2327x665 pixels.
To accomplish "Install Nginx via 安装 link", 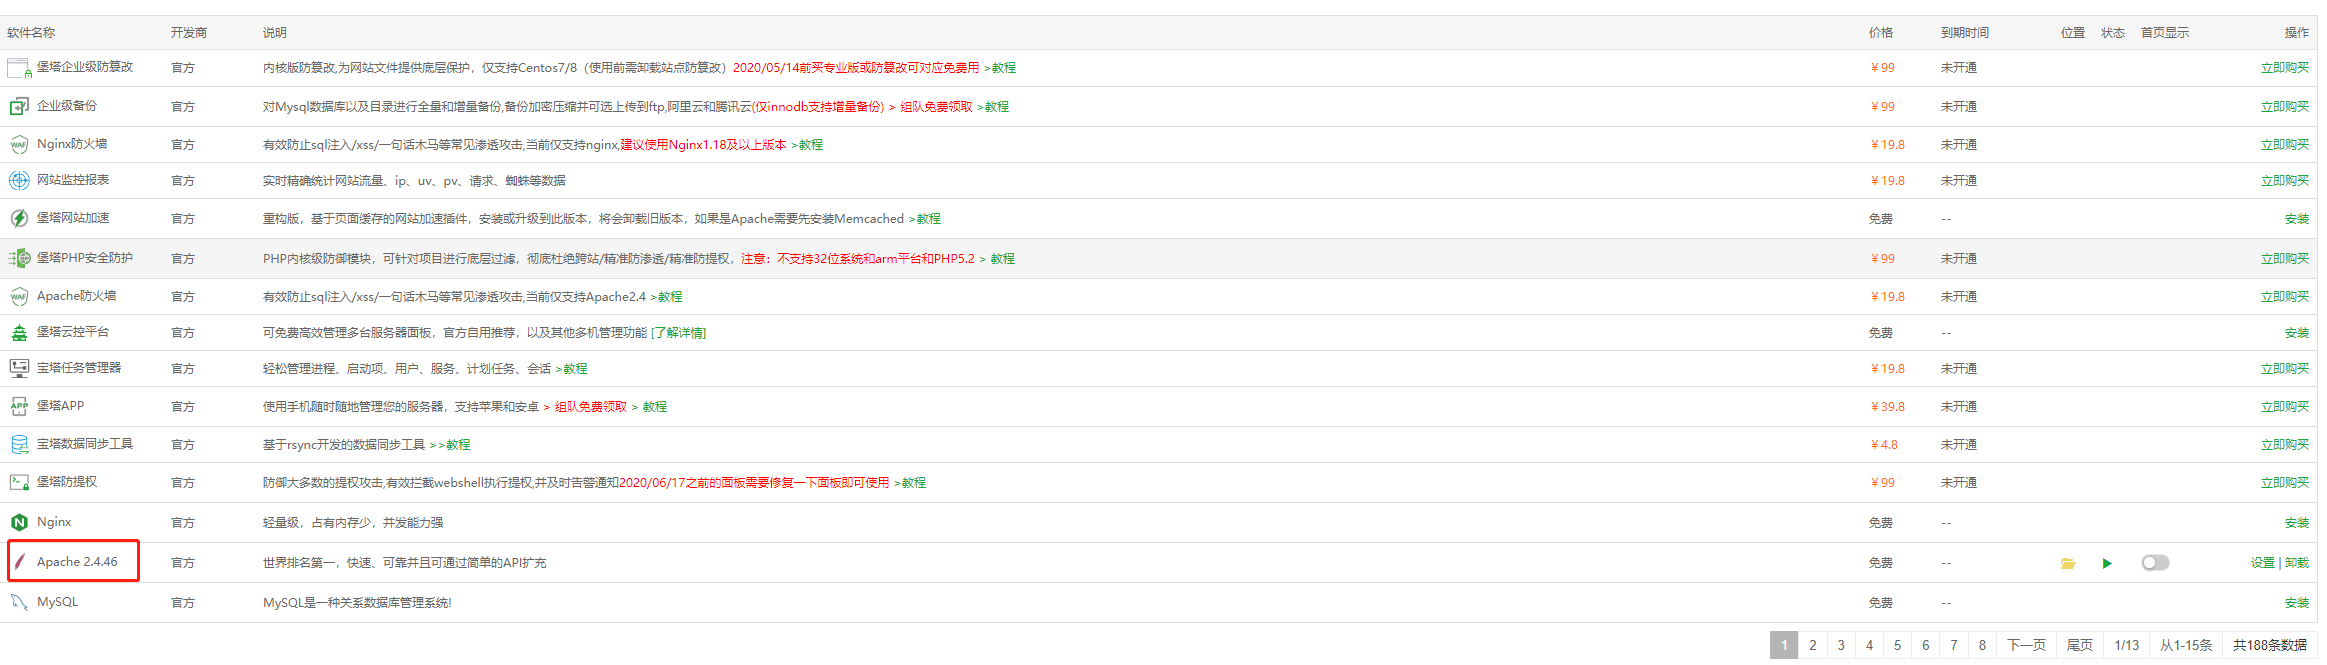I will coord(2296,523).
